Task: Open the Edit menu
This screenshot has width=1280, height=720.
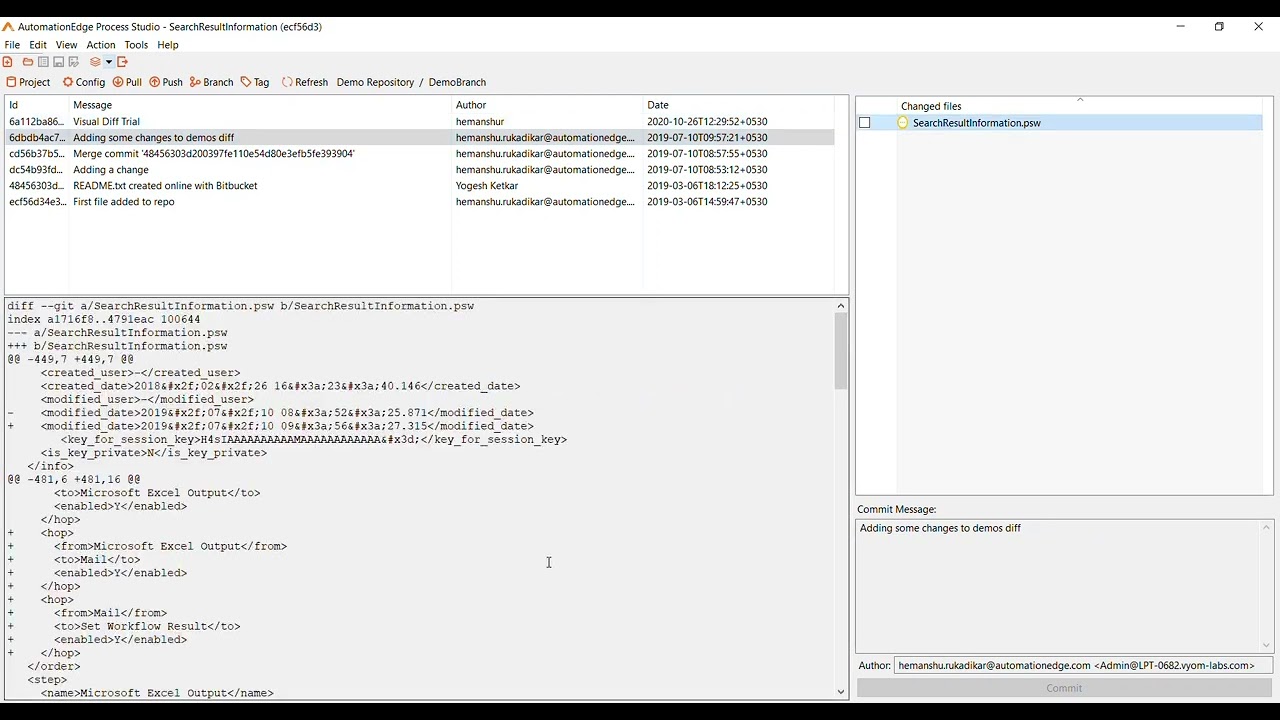Action: coord(38,45)
